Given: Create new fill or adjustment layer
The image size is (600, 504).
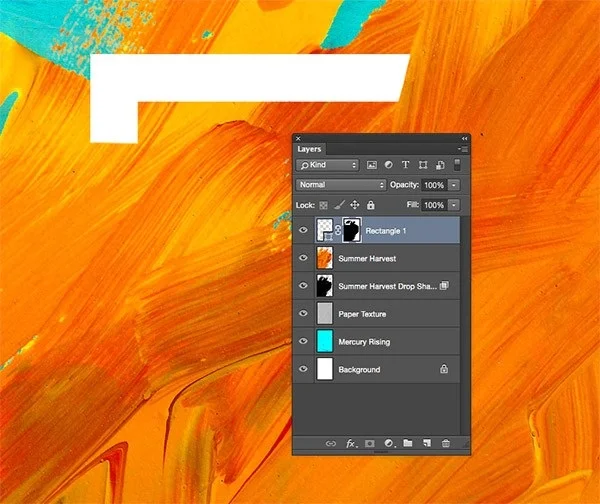Looking at the screenshot, I should [389, 444].
